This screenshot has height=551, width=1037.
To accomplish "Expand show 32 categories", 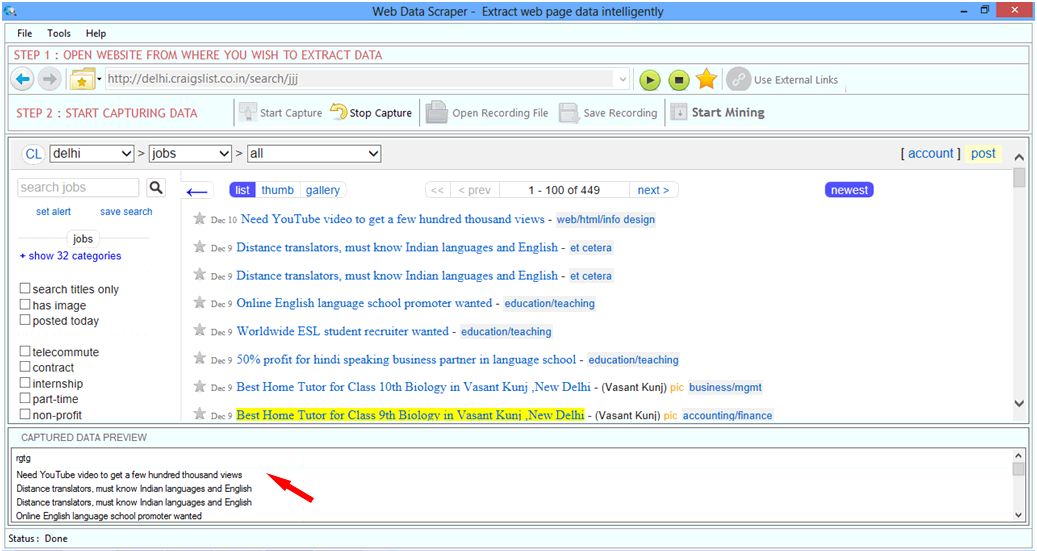I will pos(71,256).
